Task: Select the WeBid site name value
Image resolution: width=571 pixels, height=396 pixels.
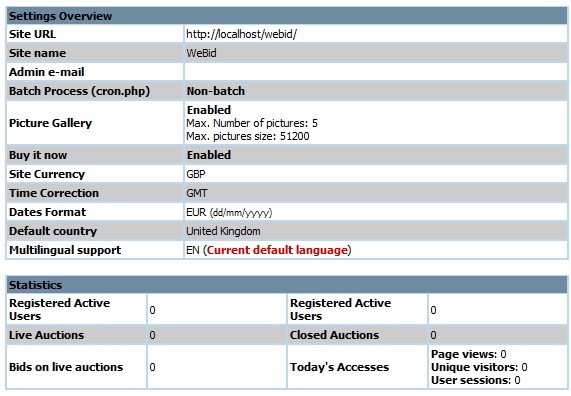Action: pyautogui.click(x=201, y=53)
